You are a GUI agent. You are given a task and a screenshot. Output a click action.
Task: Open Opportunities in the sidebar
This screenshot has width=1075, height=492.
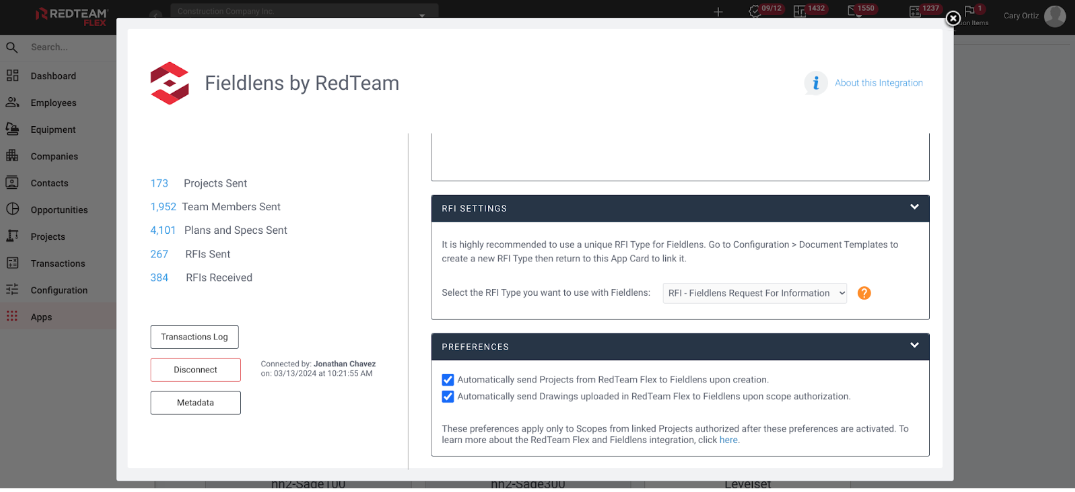(x=59, y=210)
